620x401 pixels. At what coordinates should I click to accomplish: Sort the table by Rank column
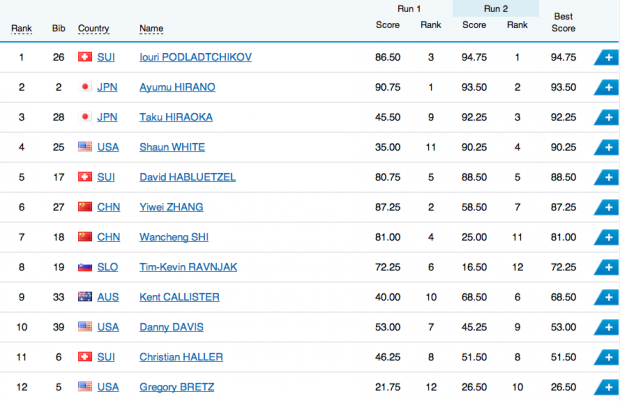tap(21, 28)
